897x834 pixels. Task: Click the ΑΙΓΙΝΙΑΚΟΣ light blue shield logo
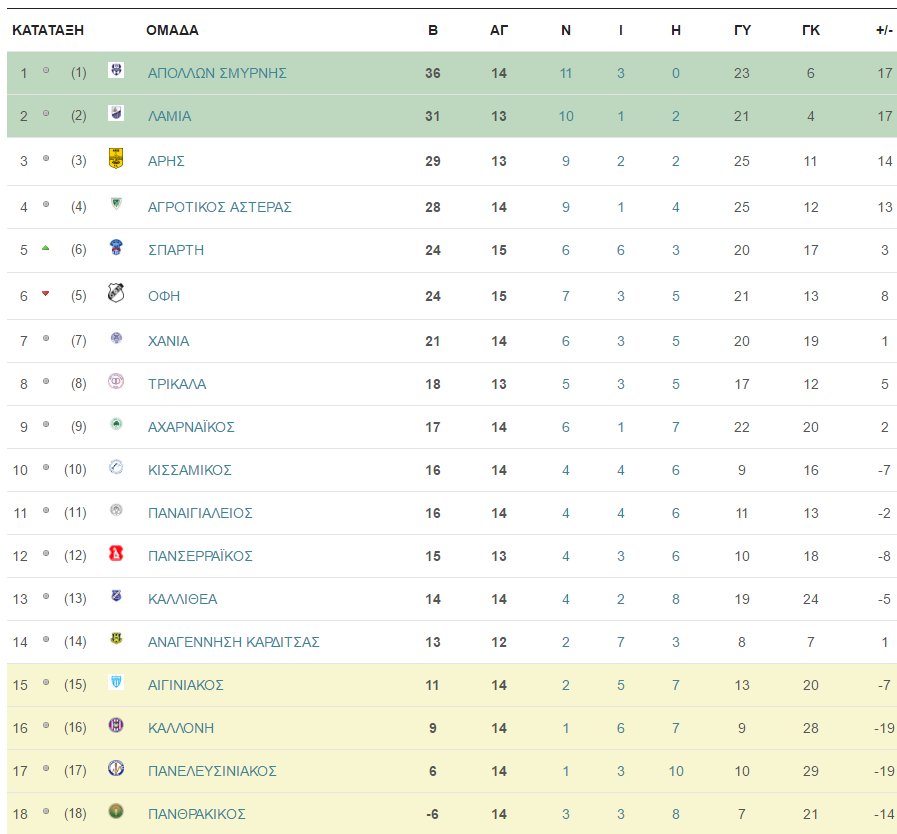click(116, 682)
